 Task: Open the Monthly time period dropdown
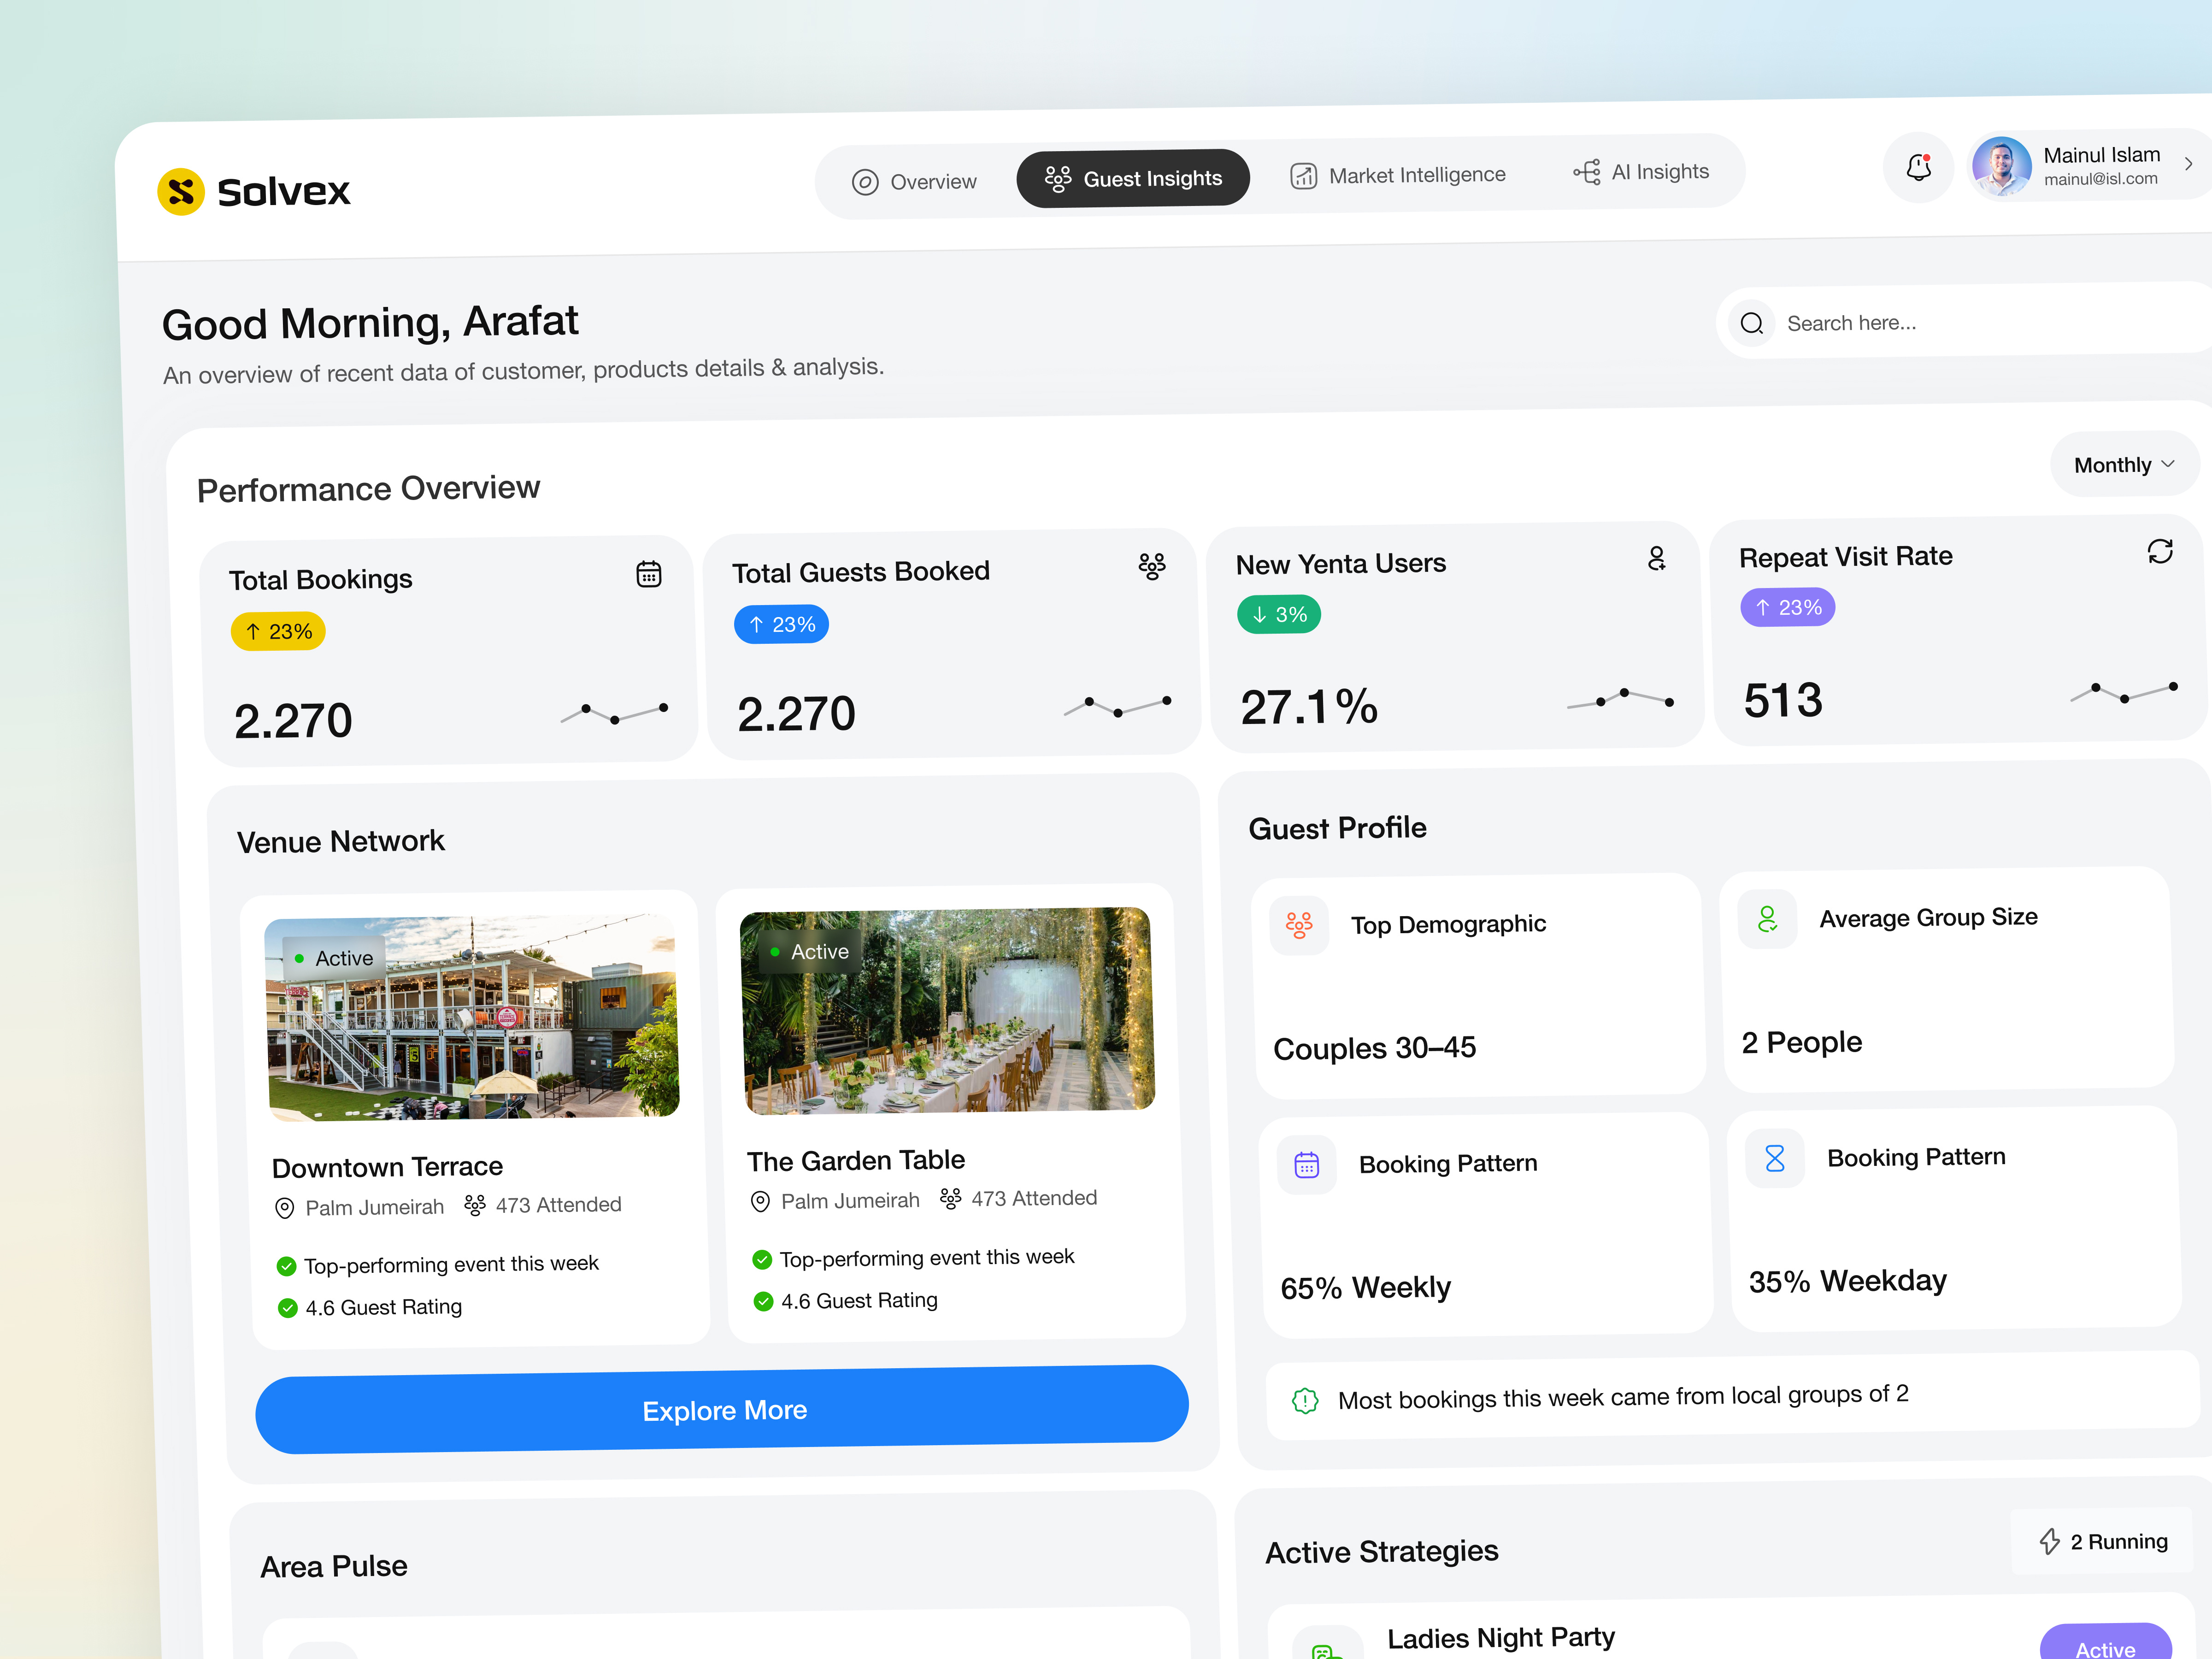point(2122,464)
